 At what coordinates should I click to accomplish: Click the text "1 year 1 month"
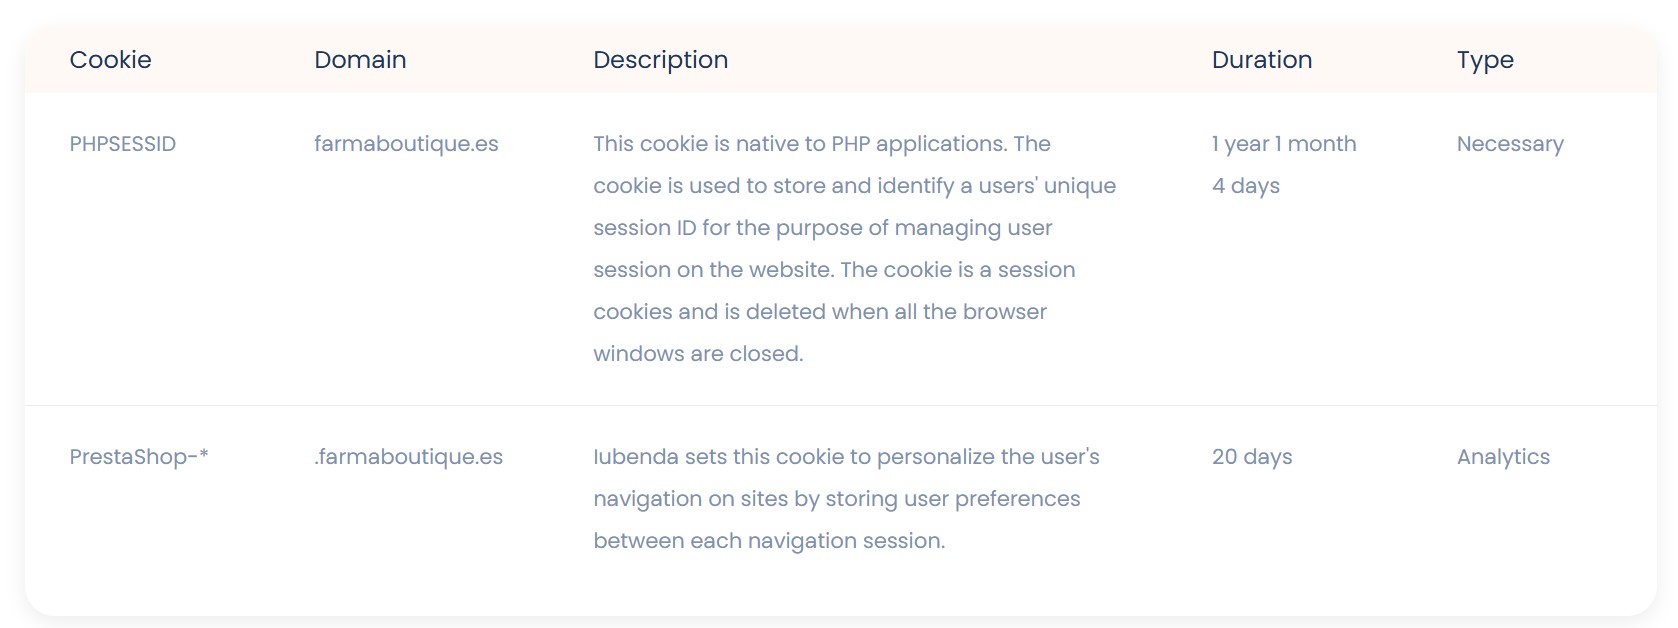pos(1283,144)
